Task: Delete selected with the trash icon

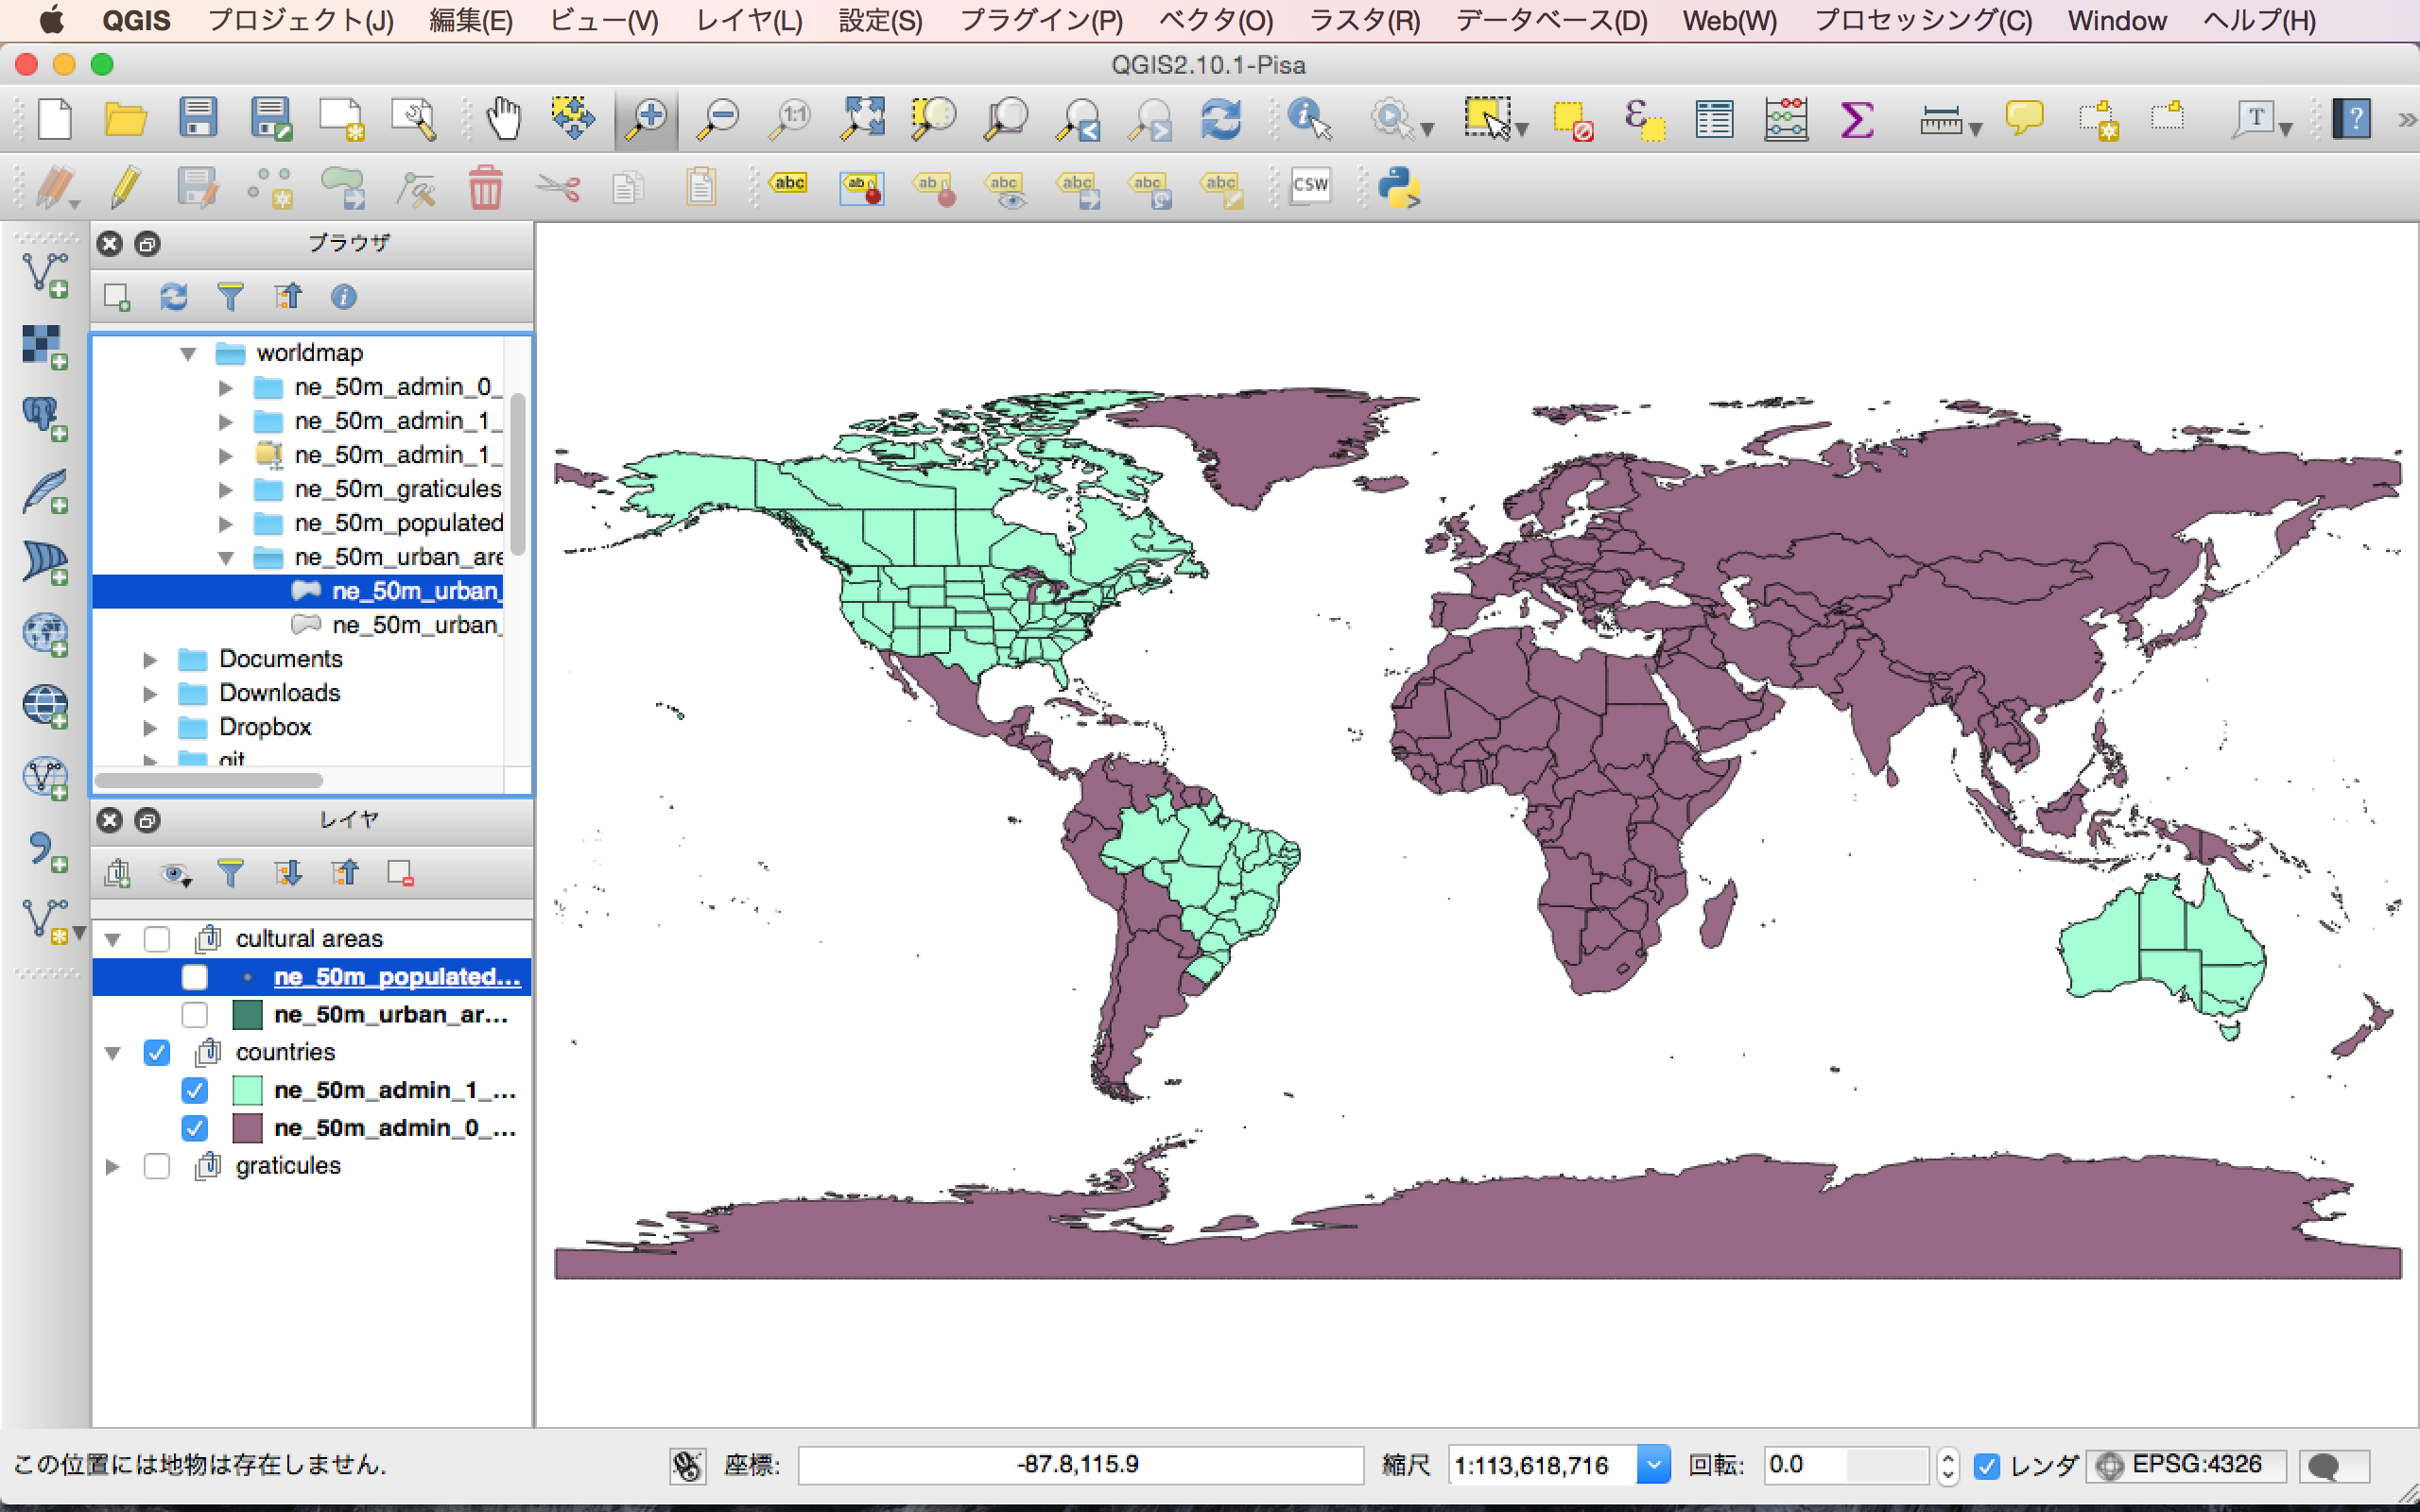Action: click(485, 187)
